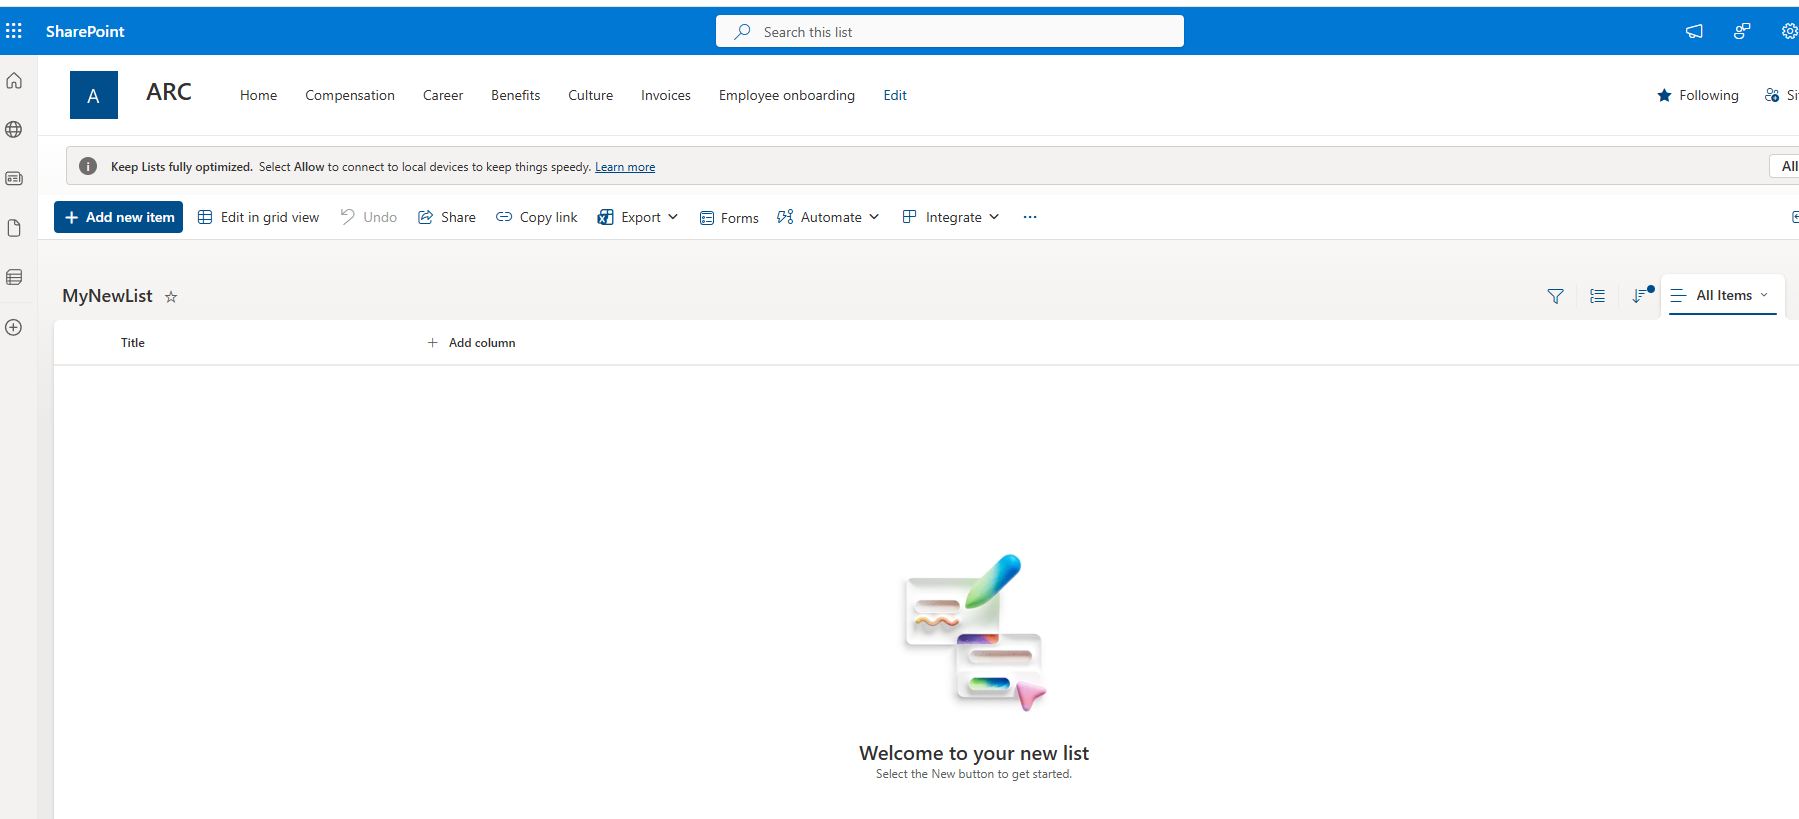Open the All Items view dropdown
The width and height of the screenshot is (1799, 819).
[1722, 295]
